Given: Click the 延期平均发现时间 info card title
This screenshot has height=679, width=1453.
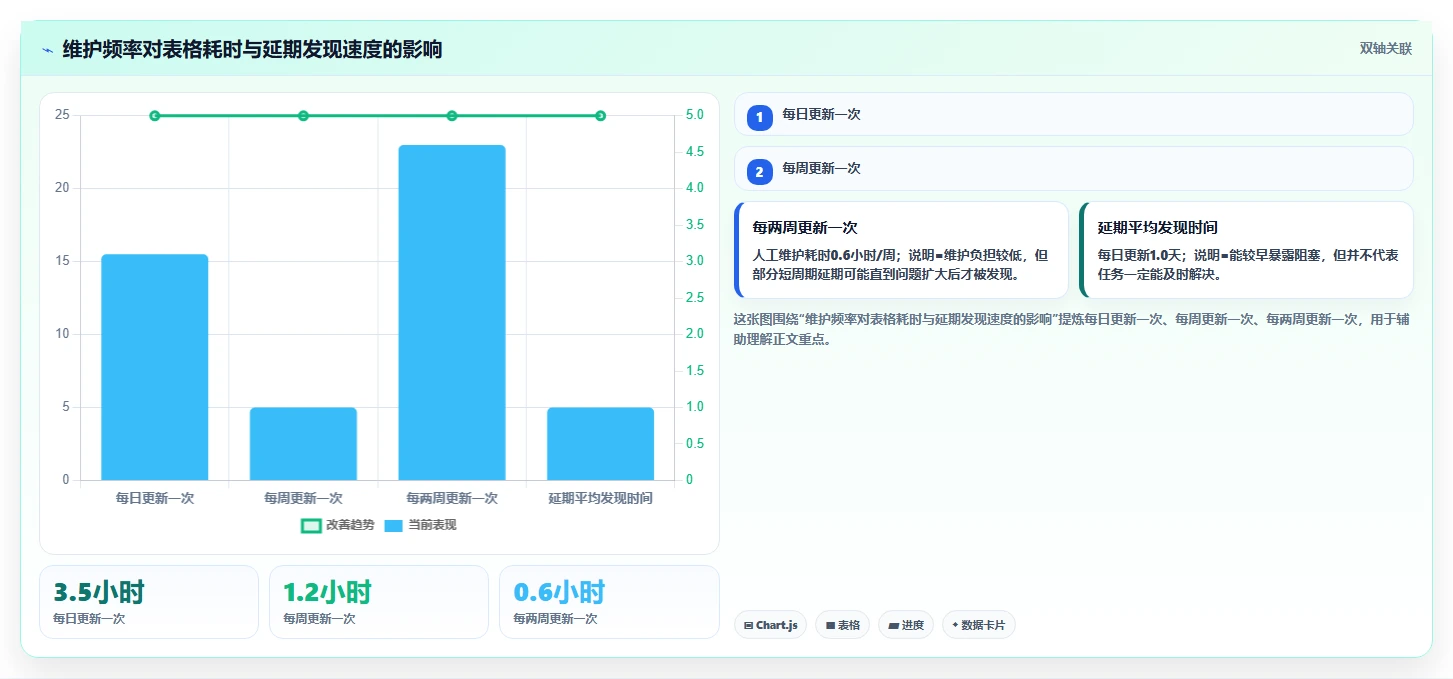Looking at the screenshot, I should [1157, 228].
